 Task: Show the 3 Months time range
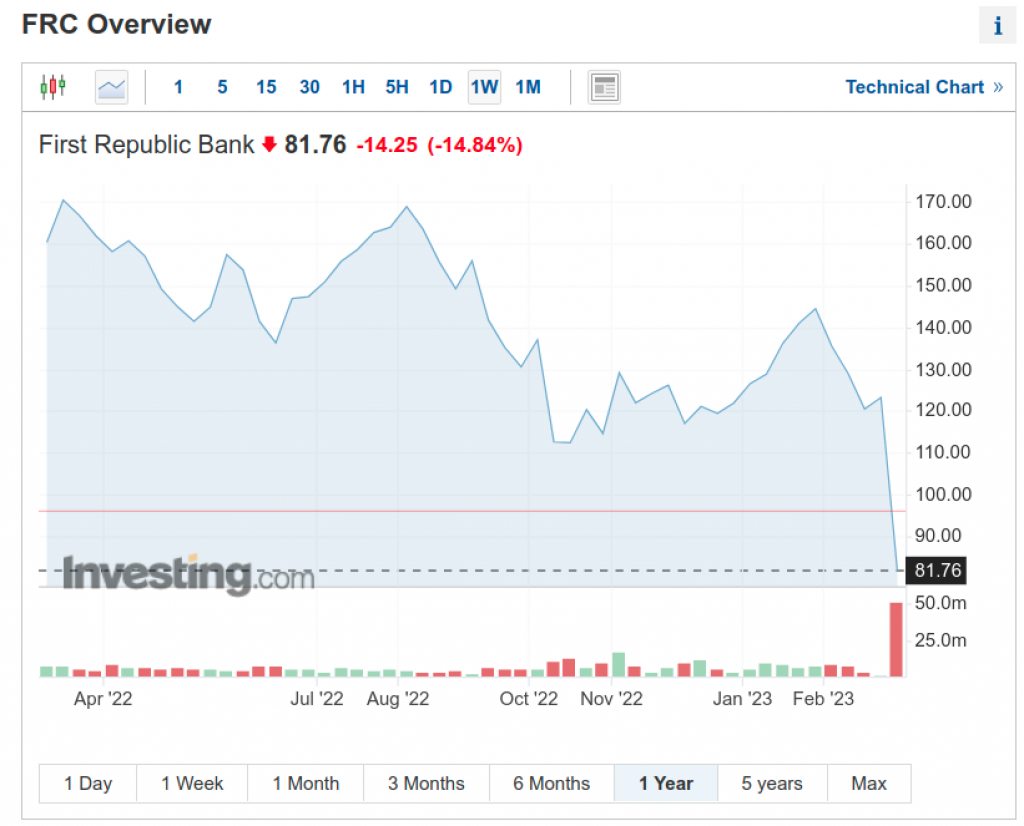tap(426, 783)
